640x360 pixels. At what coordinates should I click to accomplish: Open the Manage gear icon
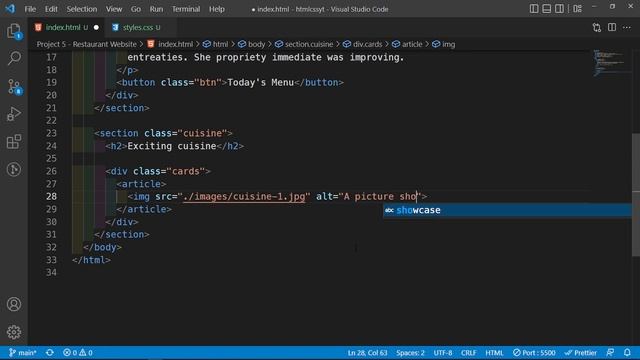tap(14, 332)
